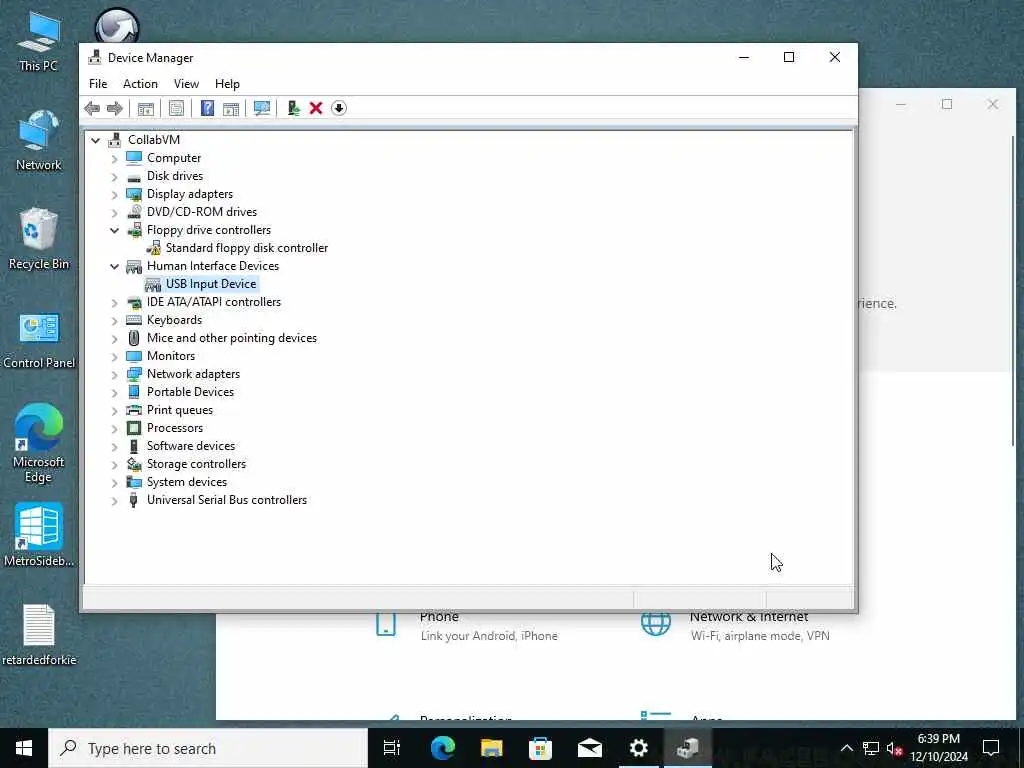Open the Action menu
The width and height of the screenshot is (1024, 768).
coord(140,84)
